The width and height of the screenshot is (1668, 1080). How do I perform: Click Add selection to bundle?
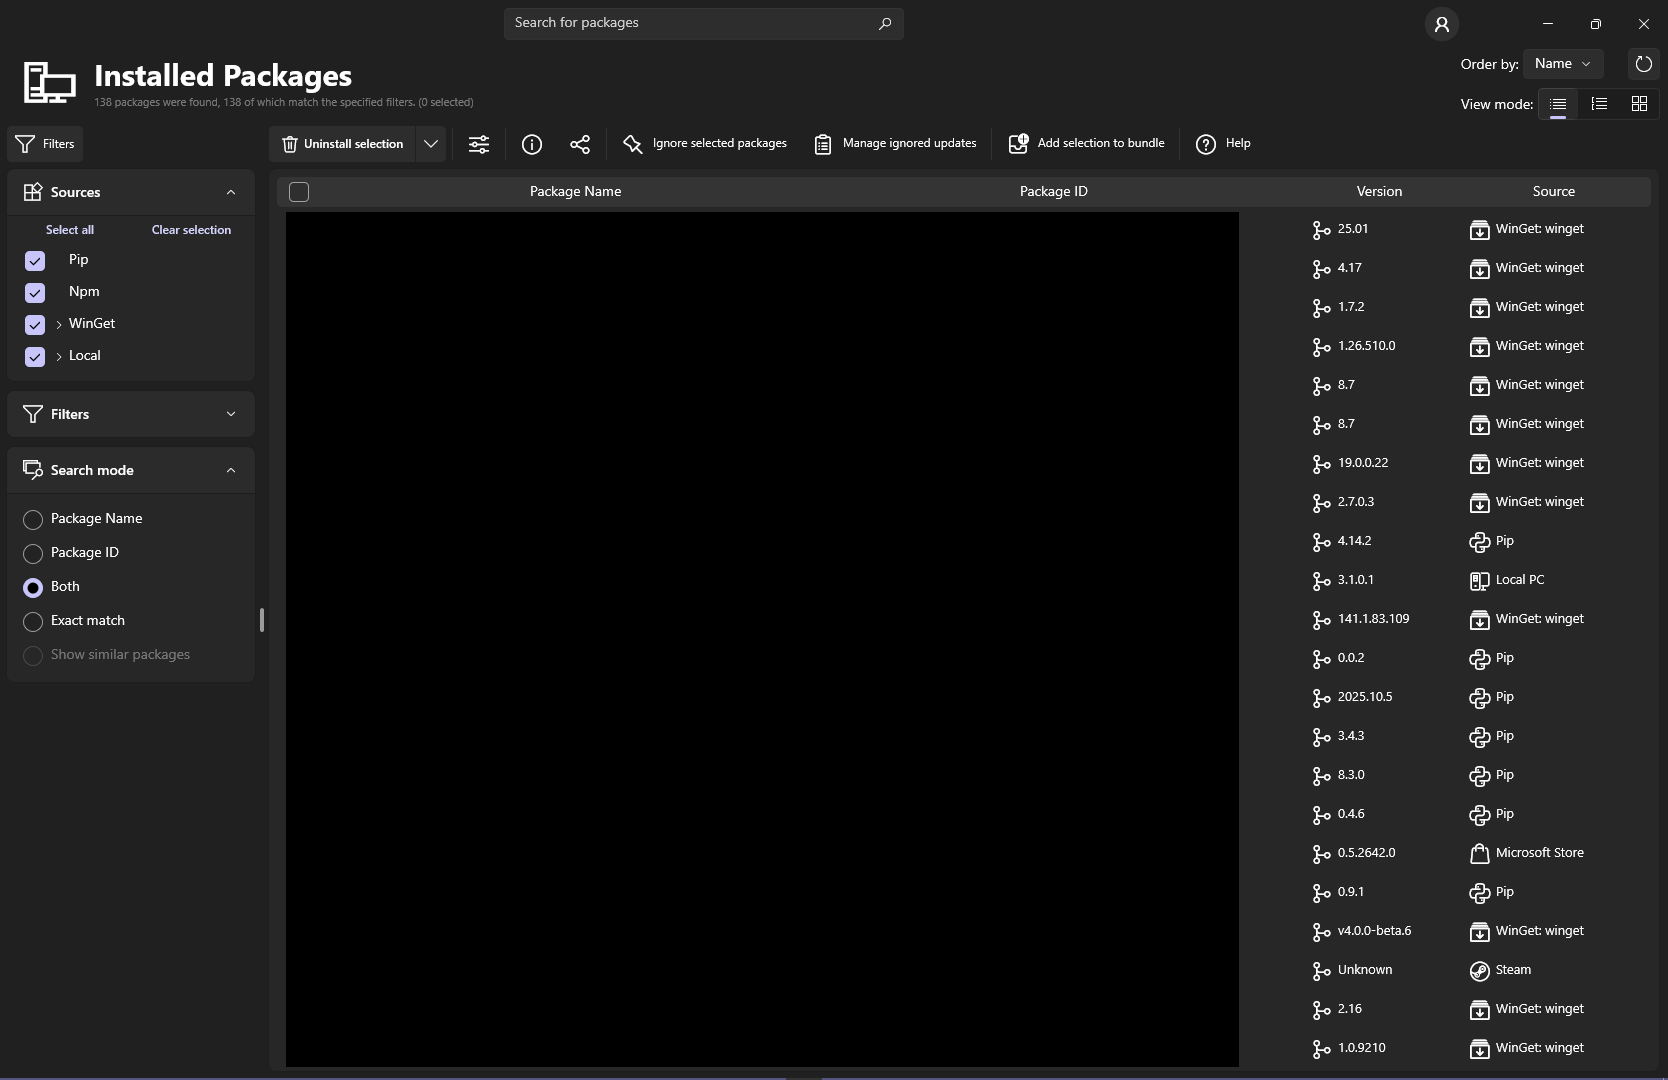coord(1087,144)
